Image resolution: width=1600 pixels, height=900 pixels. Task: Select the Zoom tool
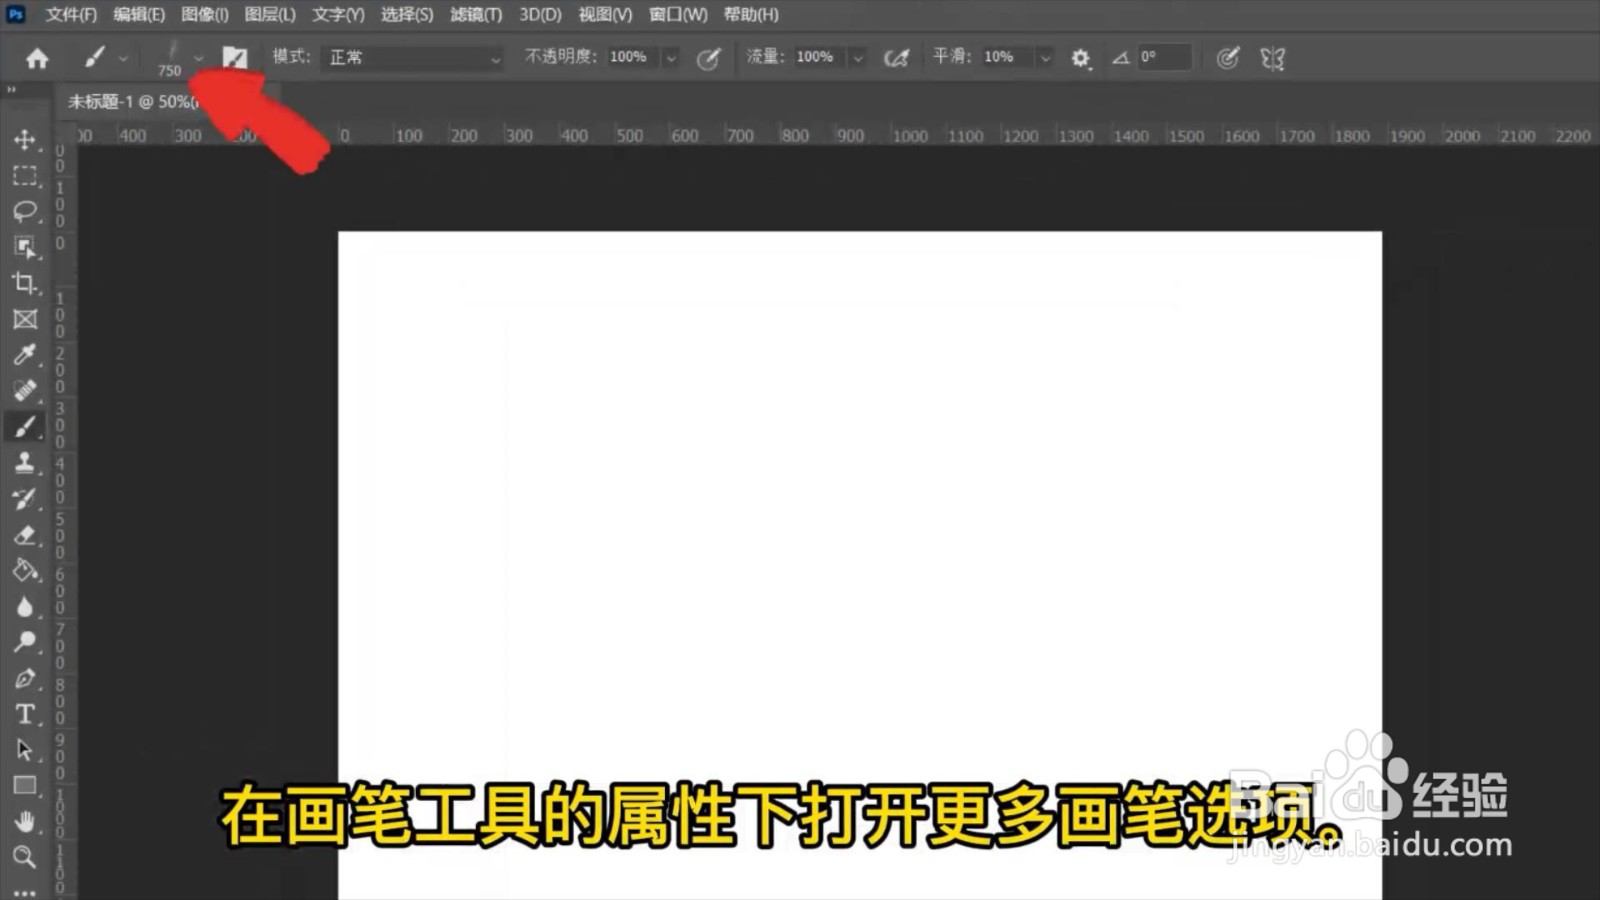coord(25,856)
